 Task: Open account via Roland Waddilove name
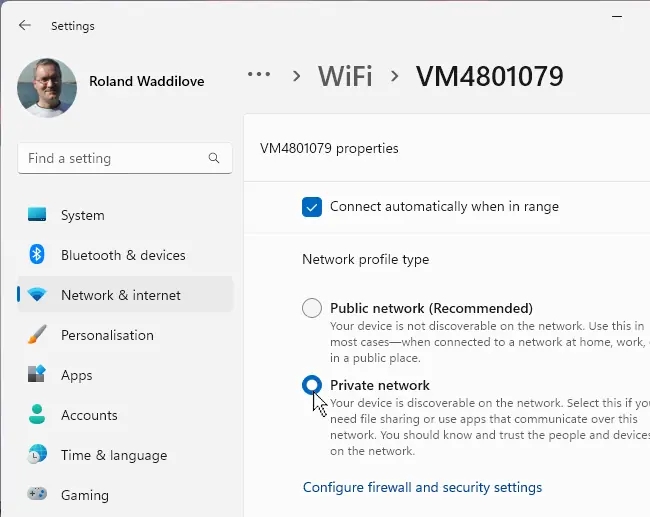(146, 81)
